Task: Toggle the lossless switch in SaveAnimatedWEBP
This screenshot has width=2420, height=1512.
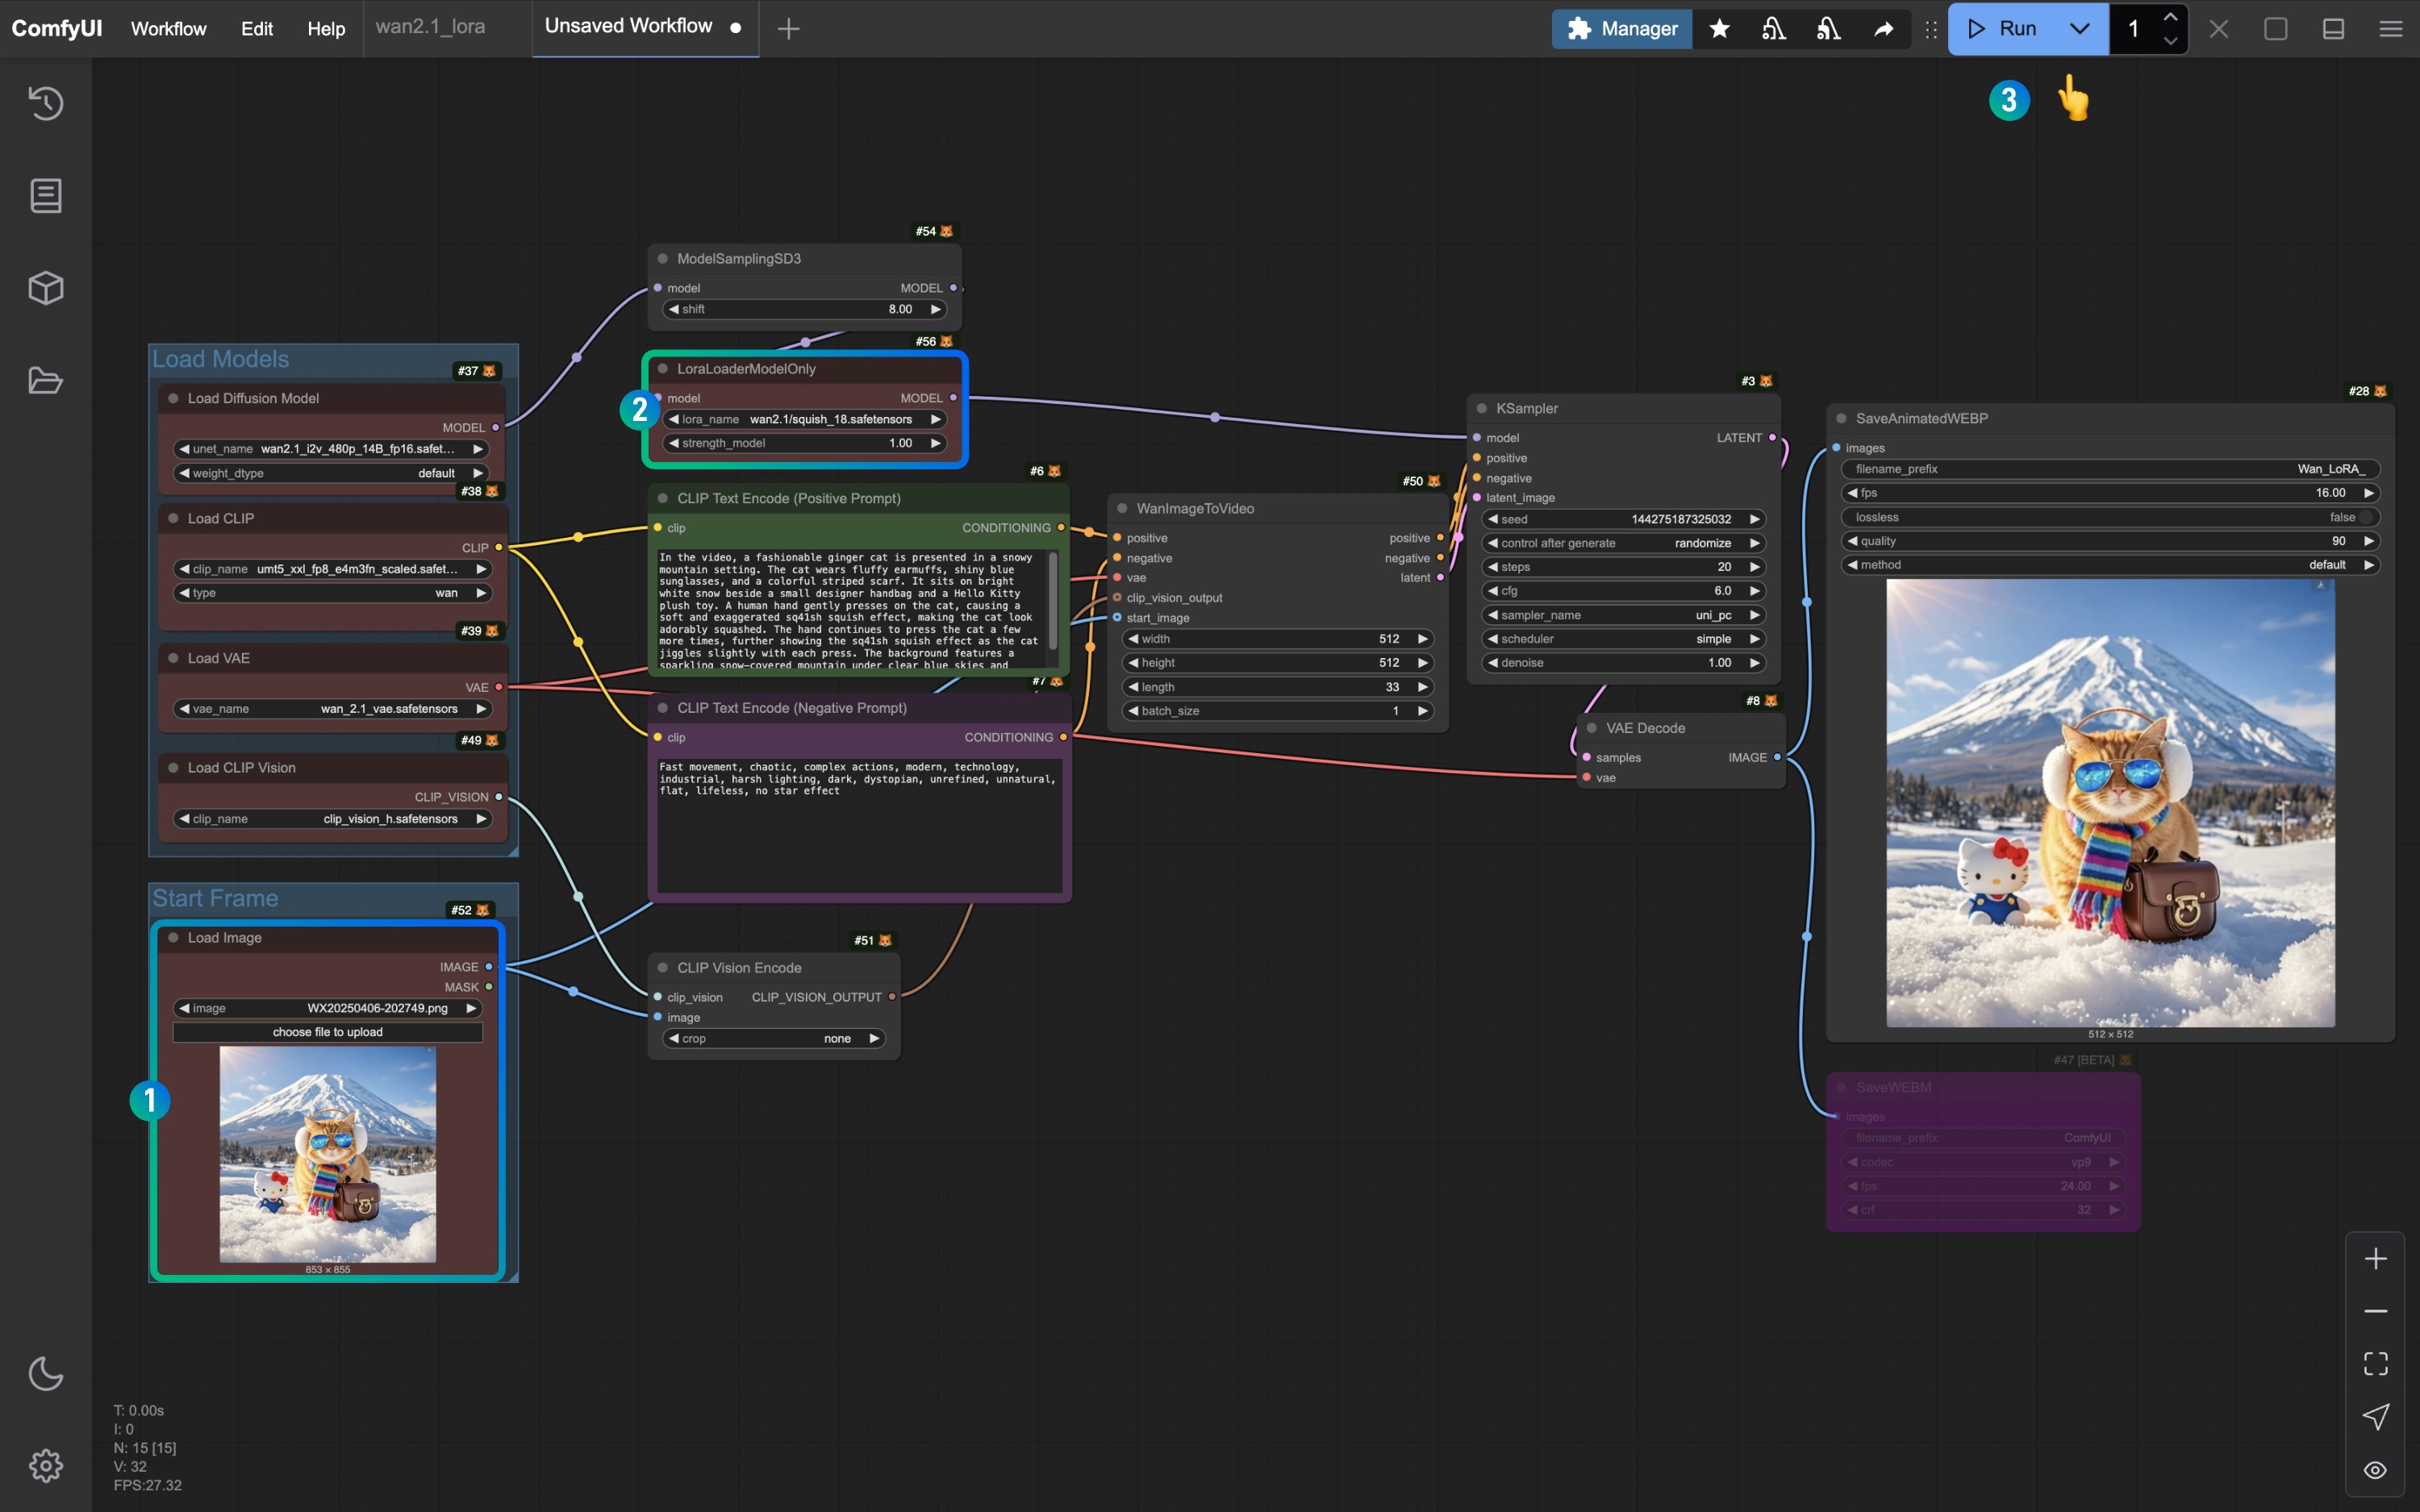Action: [x=2365, y=517]
